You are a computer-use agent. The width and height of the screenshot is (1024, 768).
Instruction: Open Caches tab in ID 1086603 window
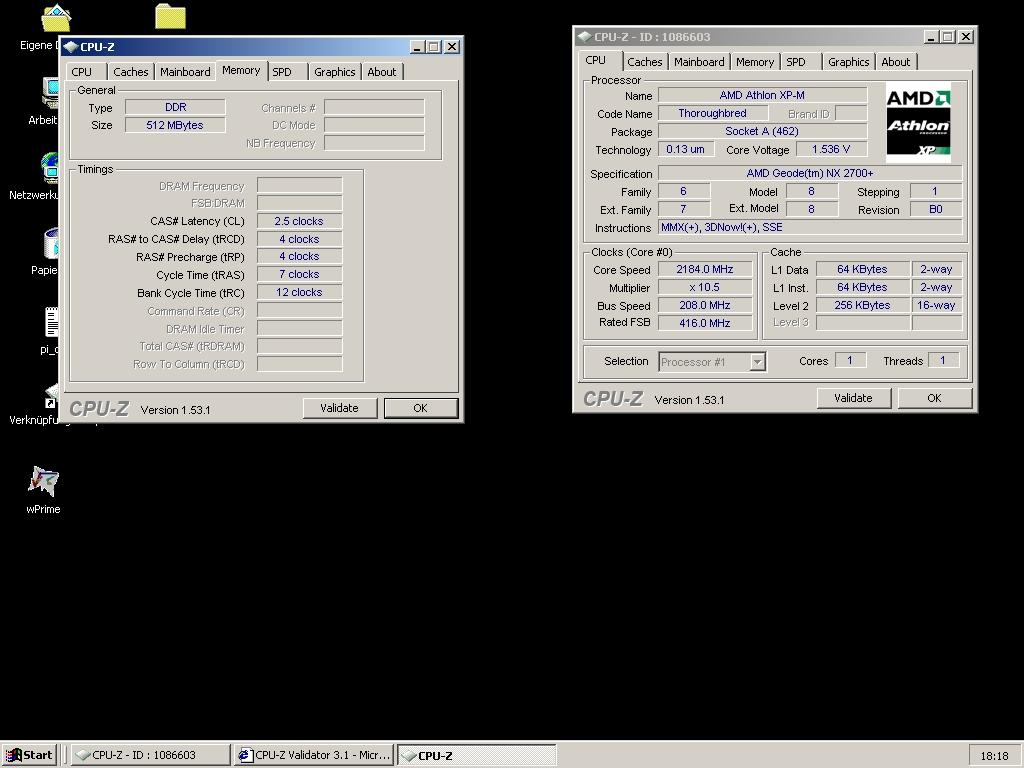point(645,62)
